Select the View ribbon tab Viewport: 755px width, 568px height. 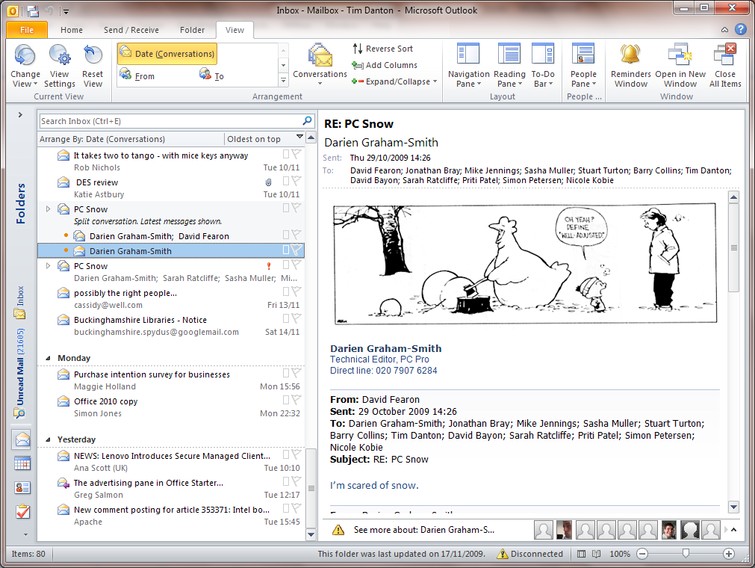[x=234, y=30]
